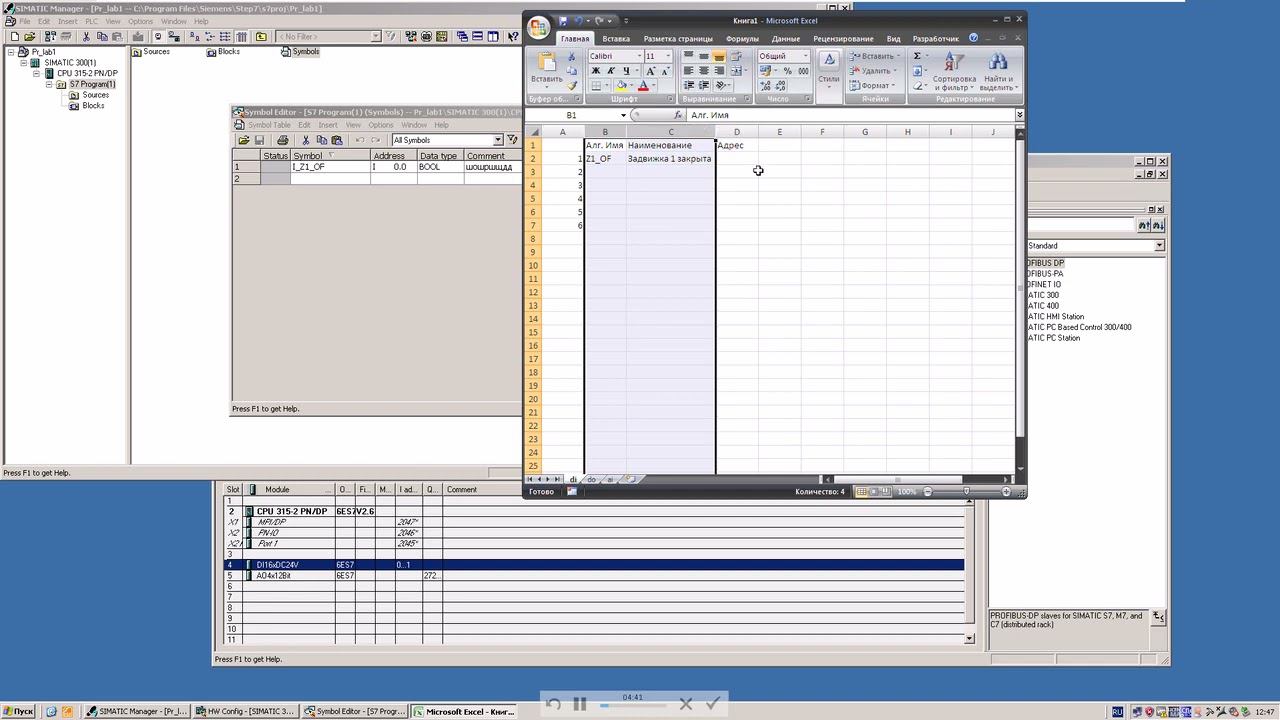Switch to Вставка ribbon tab

(x=616, y=39)
